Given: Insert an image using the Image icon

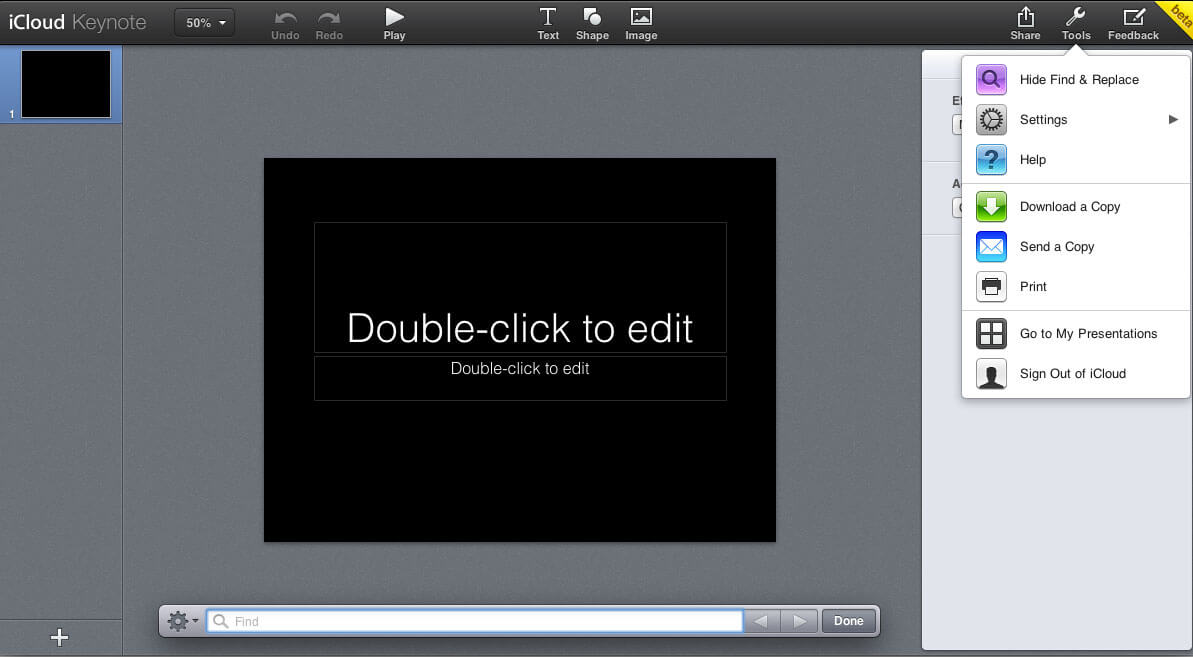Looking at the screenshot, I should click(641, 17).
